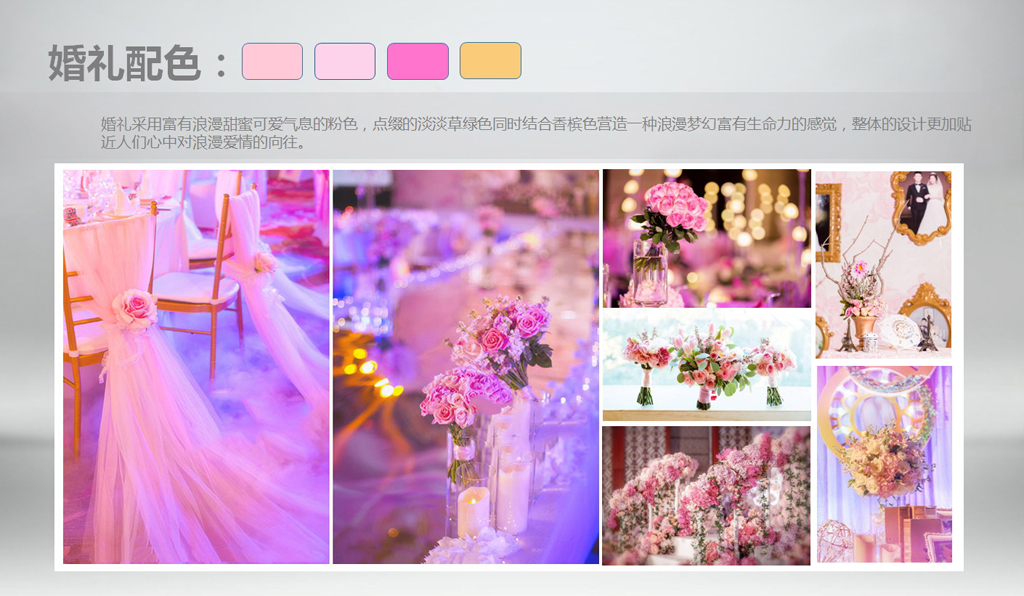Open the bouquet with round gold ornament photo
The width and height of the screenshot is (1024, 596).
coord(884,464)
